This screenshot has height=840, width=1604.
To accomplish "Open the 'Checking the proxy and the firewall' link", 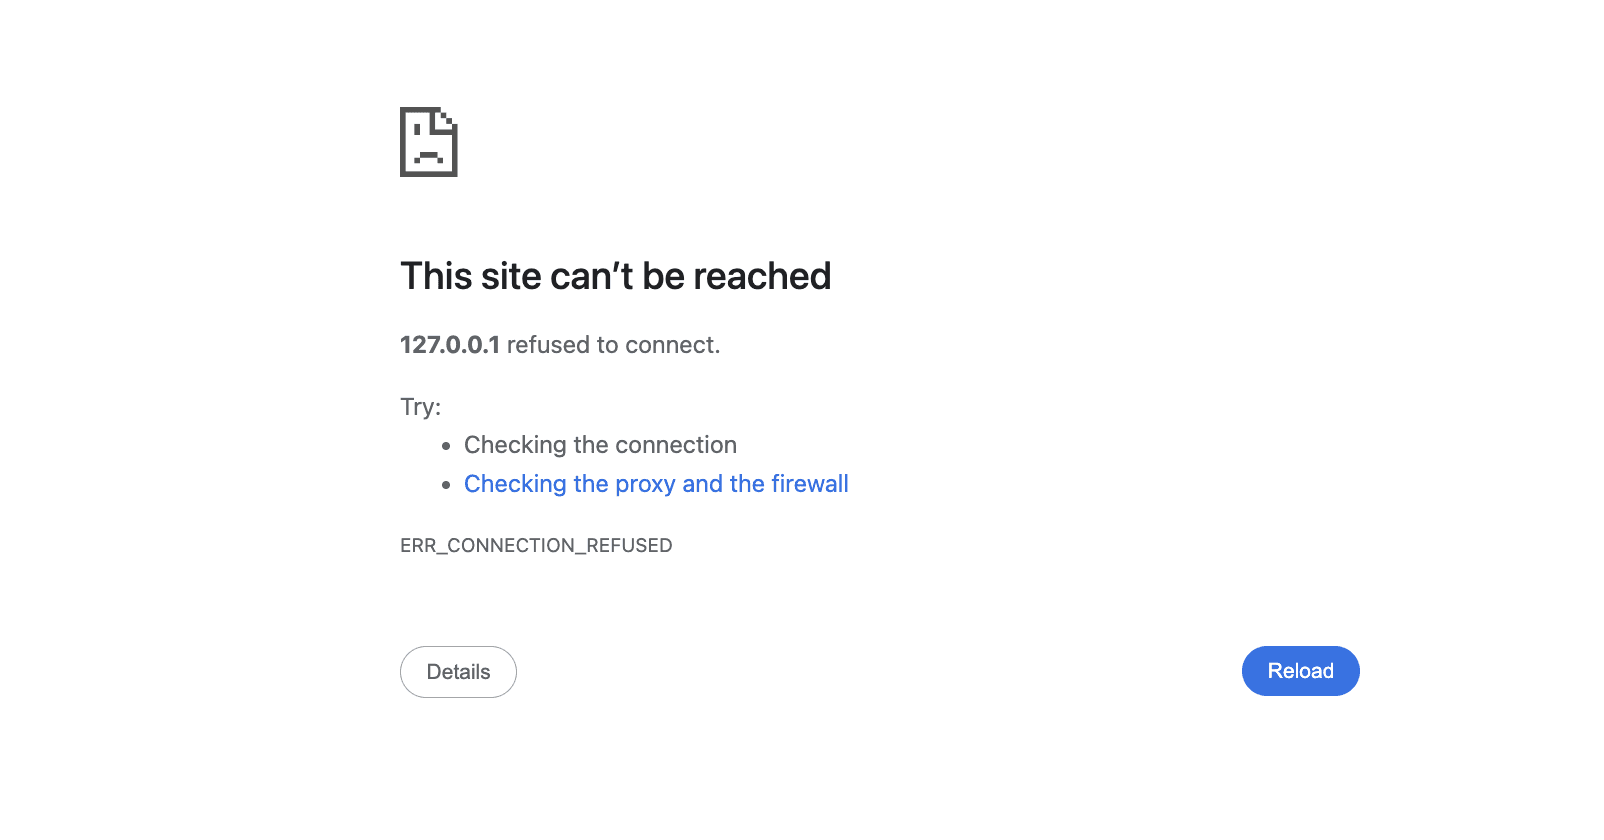I will tap(656, 484).
